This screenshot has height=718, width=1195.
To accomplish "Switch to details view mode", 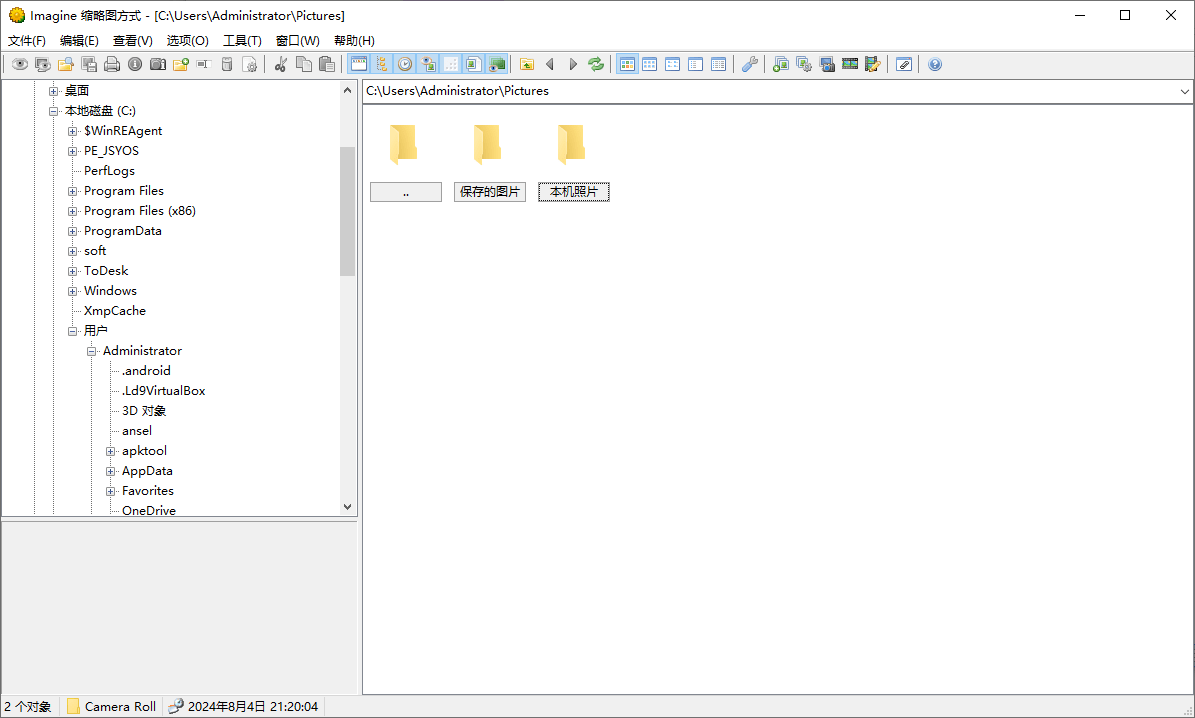I will pyautogui.click(x=718, y=63).
